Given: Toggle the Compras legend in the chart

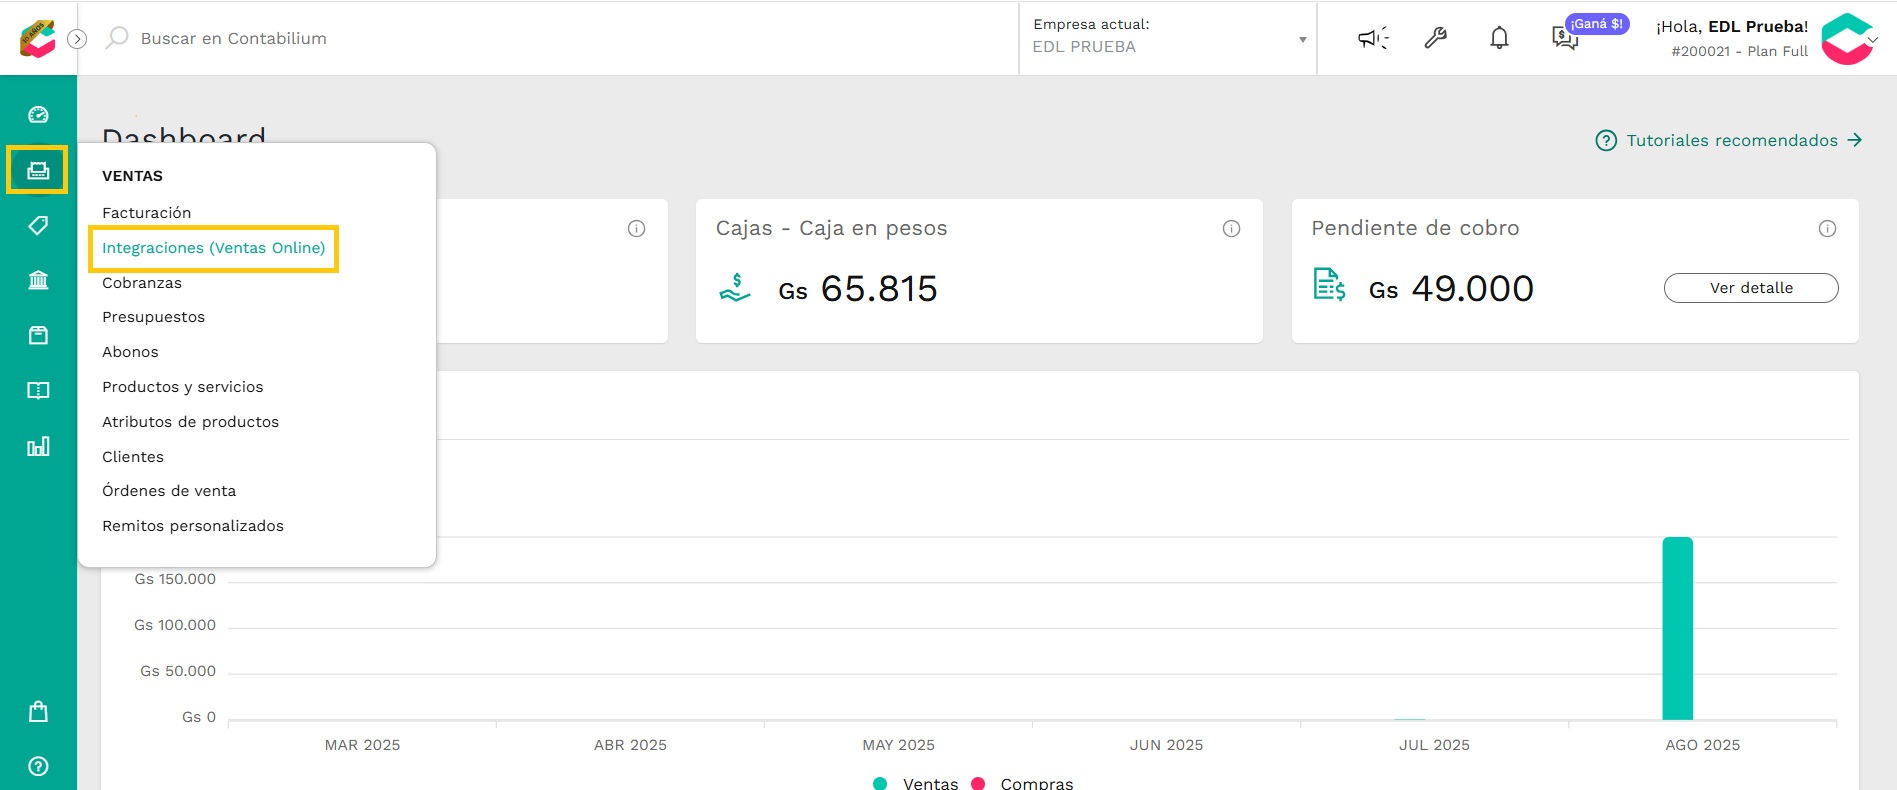Looking at the screenshot, I should pos(1022,784).
